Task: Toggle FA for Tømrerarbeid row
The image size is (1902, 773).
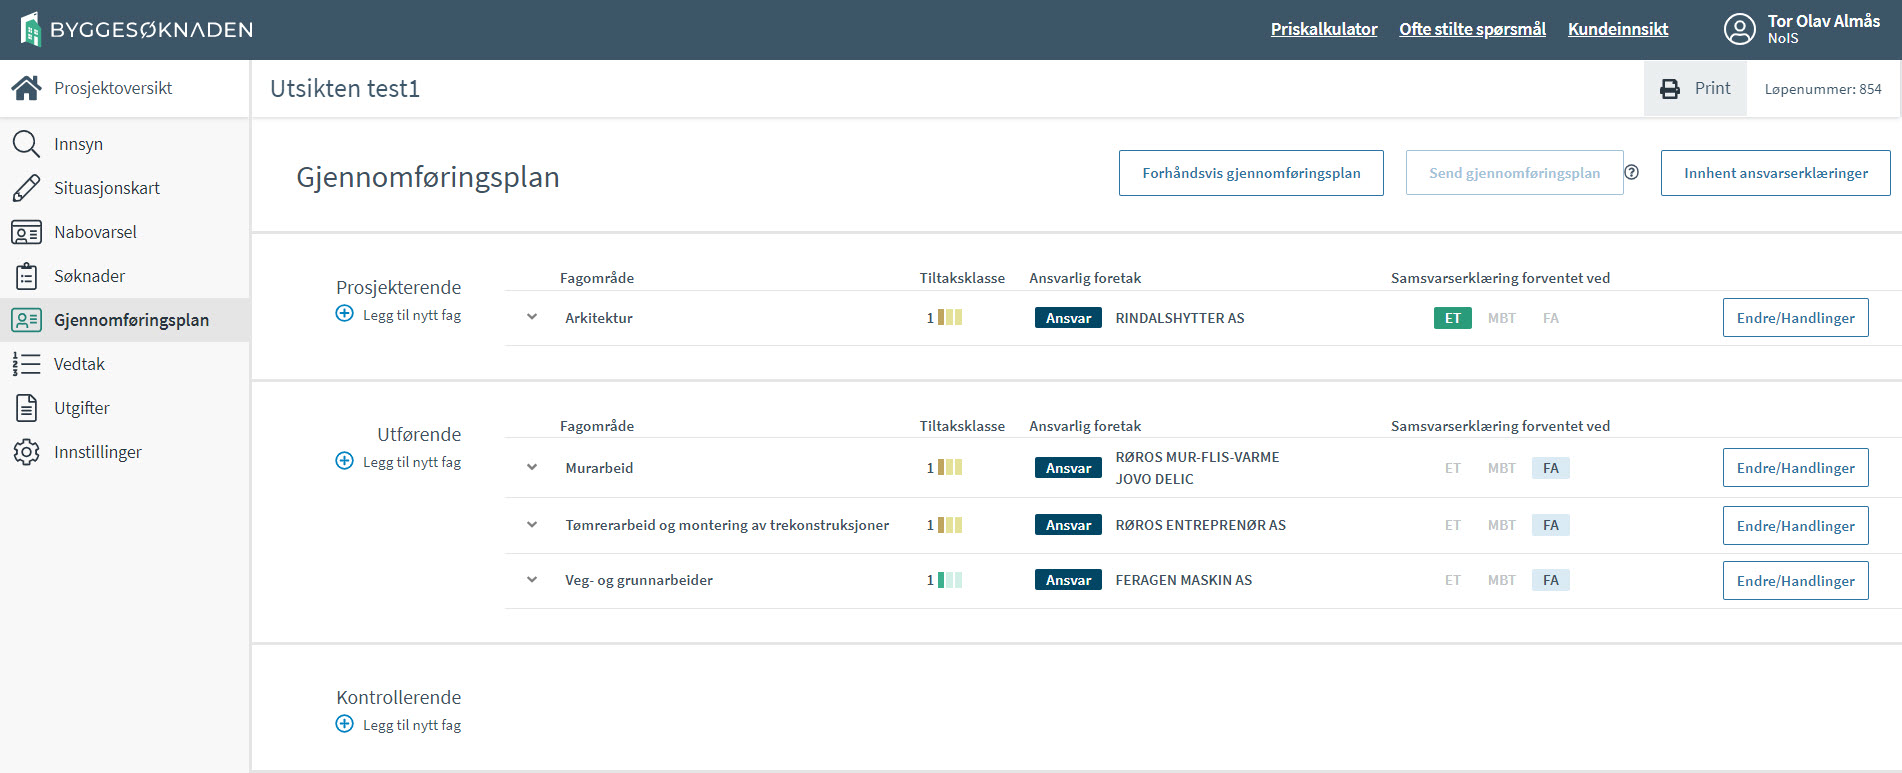Action: tap(1550, 525)
